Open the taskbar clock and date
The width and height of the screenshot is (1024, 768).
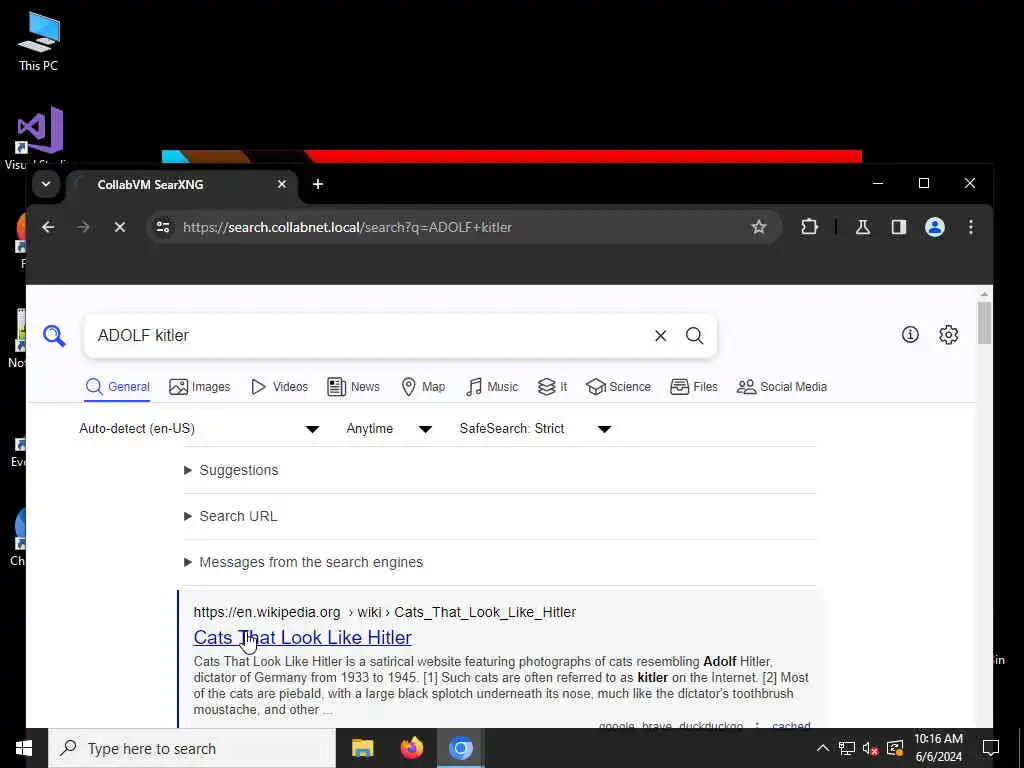(938, 748)
